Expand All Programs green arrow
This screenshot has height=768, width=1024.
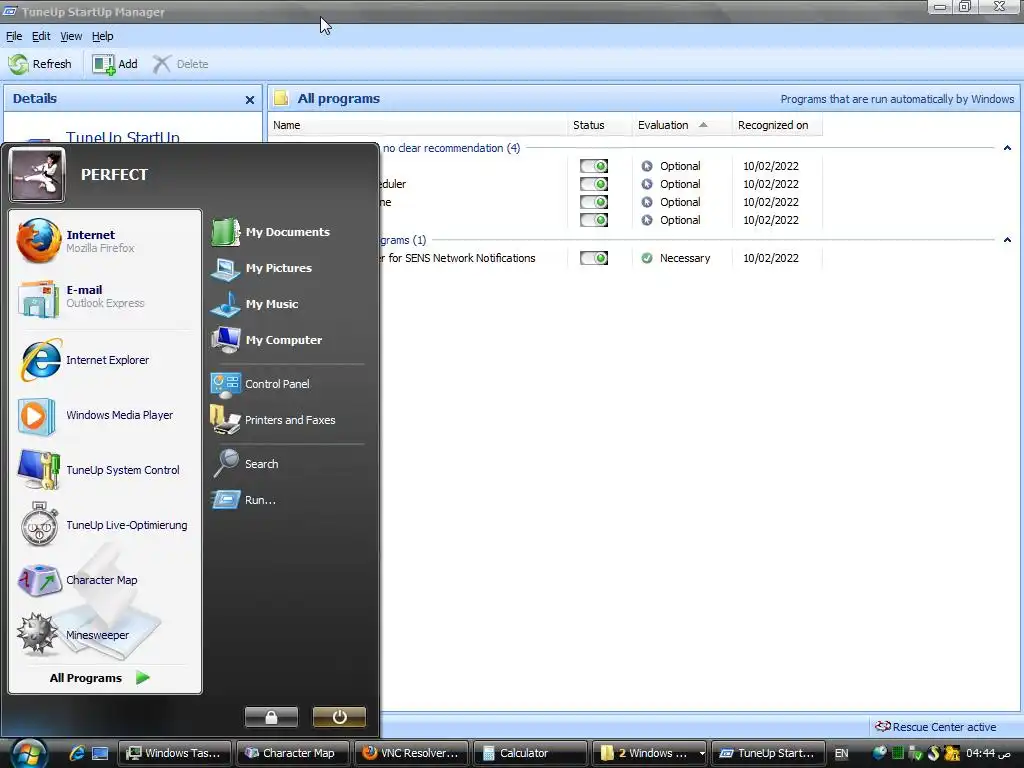tap(143, 678)
